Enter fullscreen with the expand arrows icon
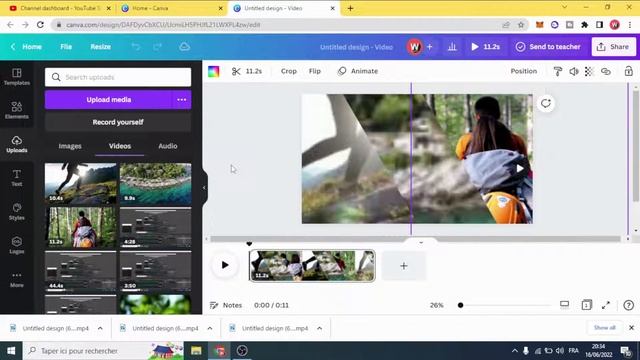640x360 pixels. [x=606, y=305]
